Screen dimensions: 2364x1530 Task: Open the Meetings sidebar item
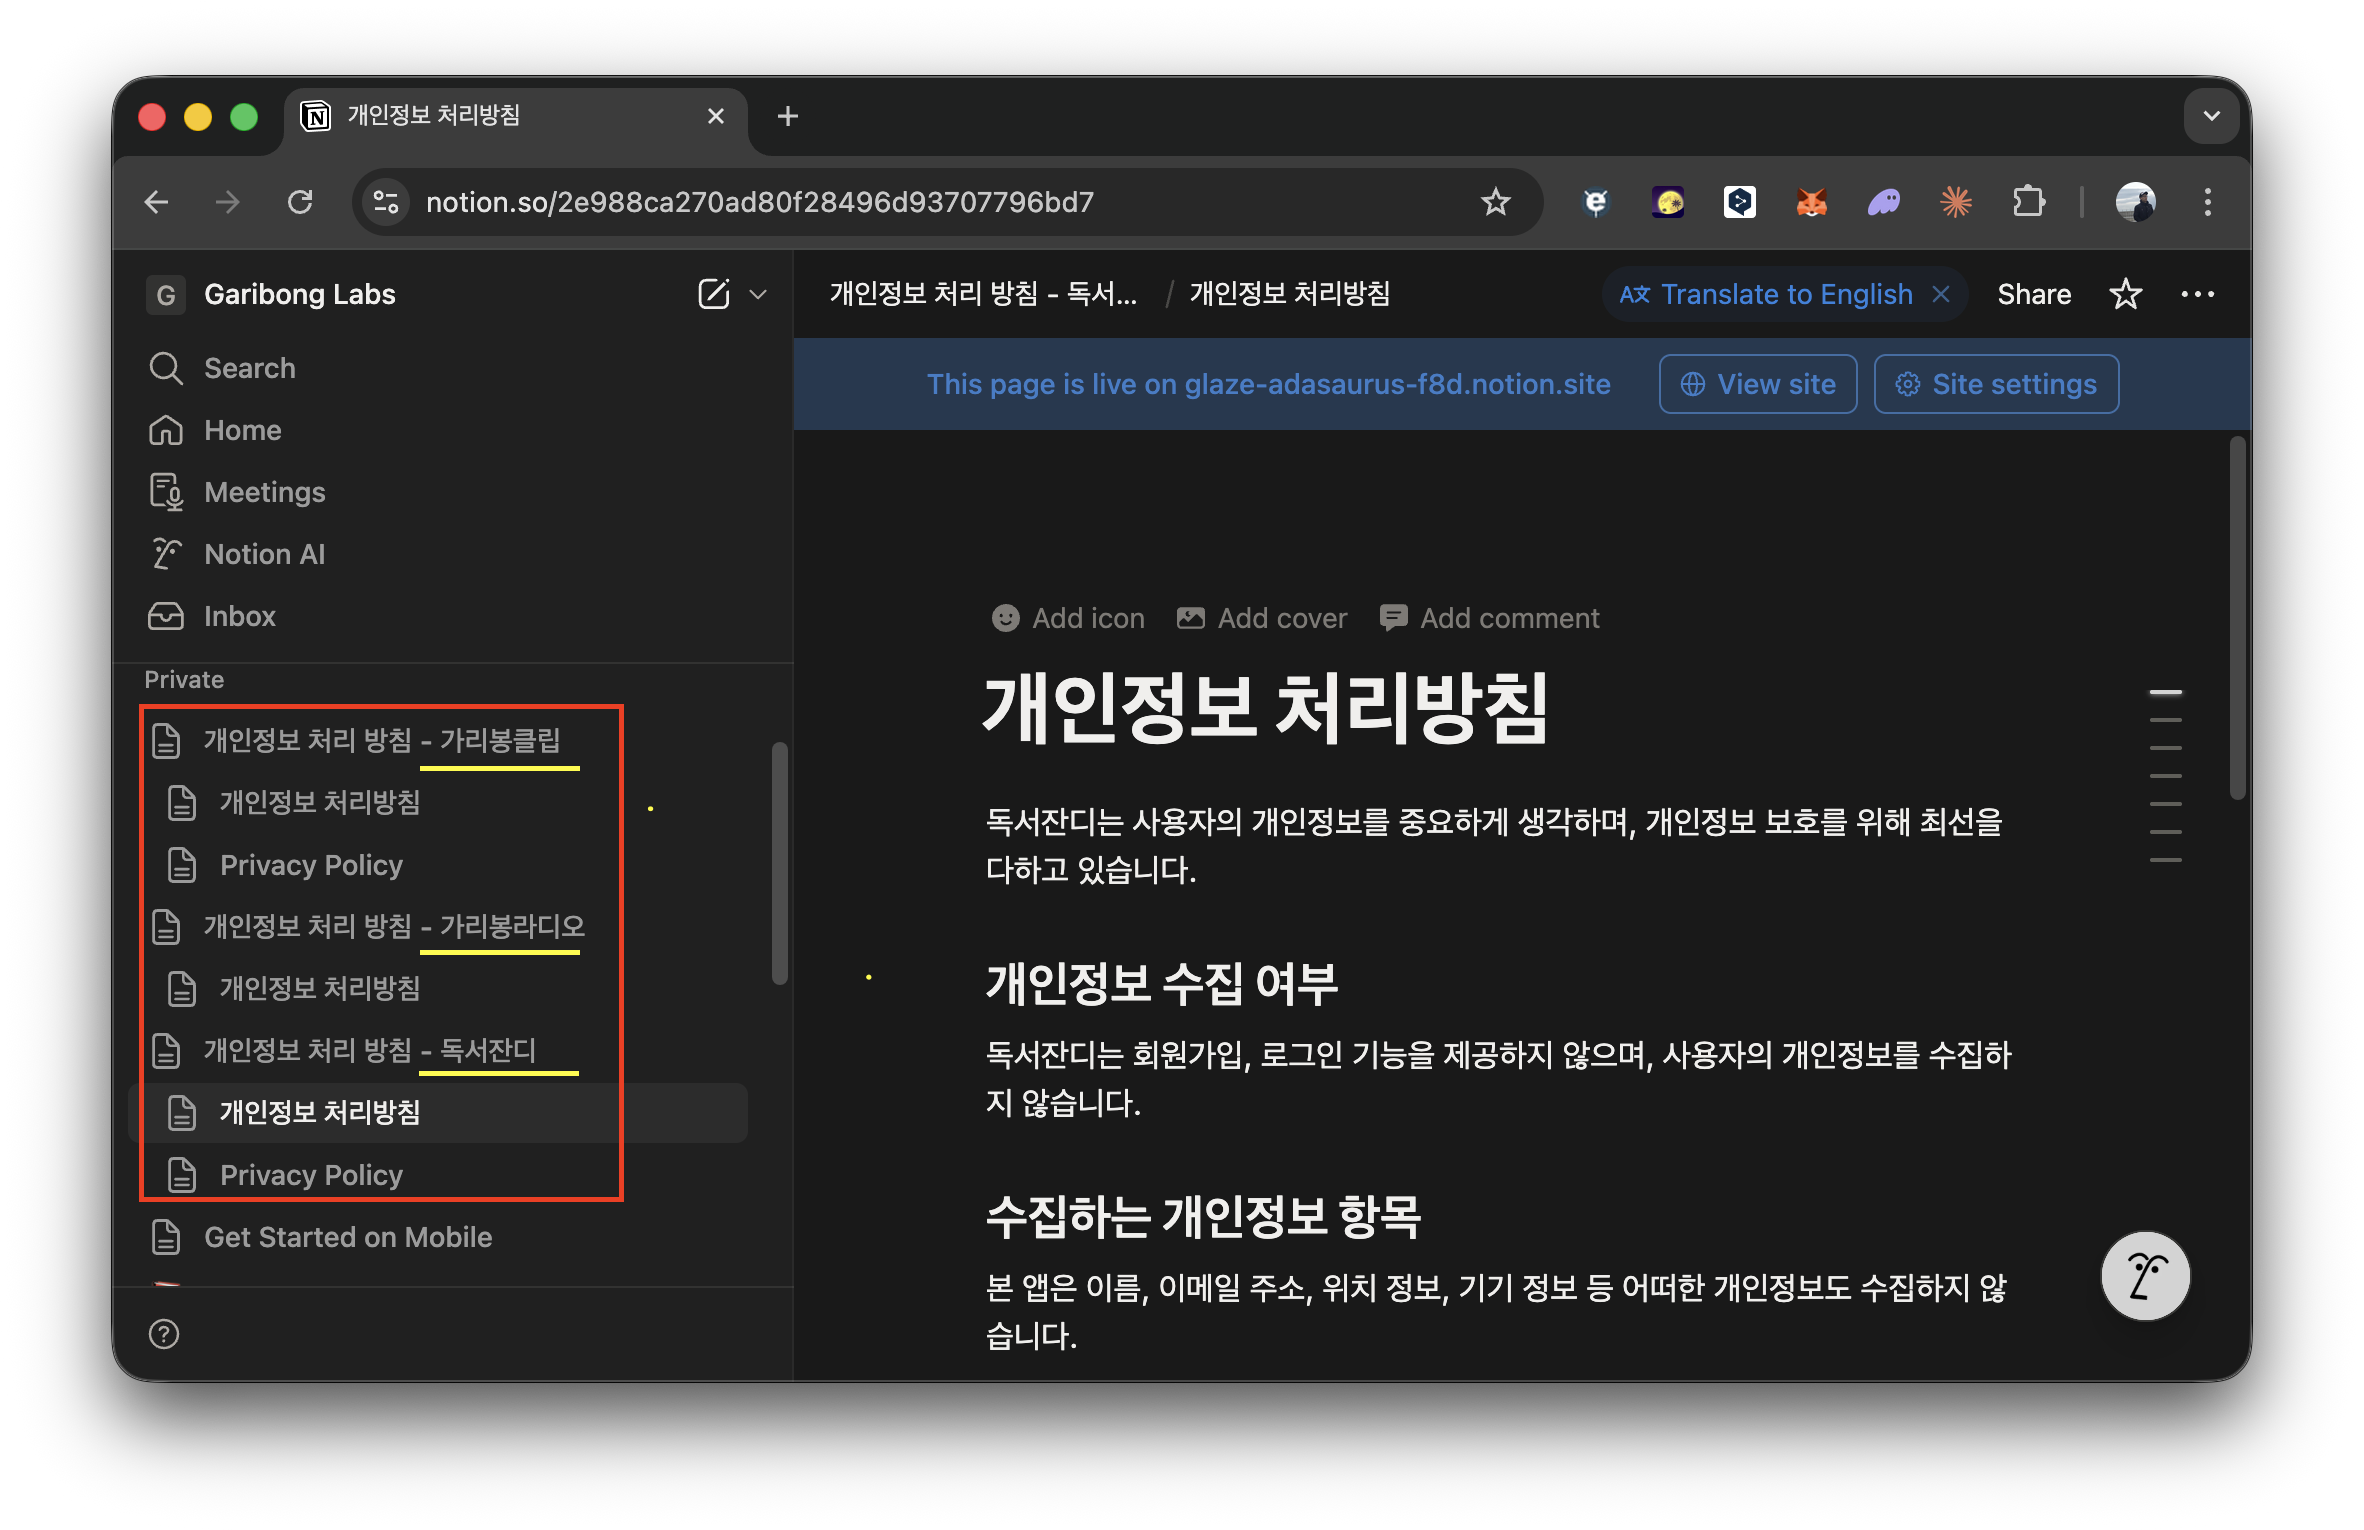point(264,492)
